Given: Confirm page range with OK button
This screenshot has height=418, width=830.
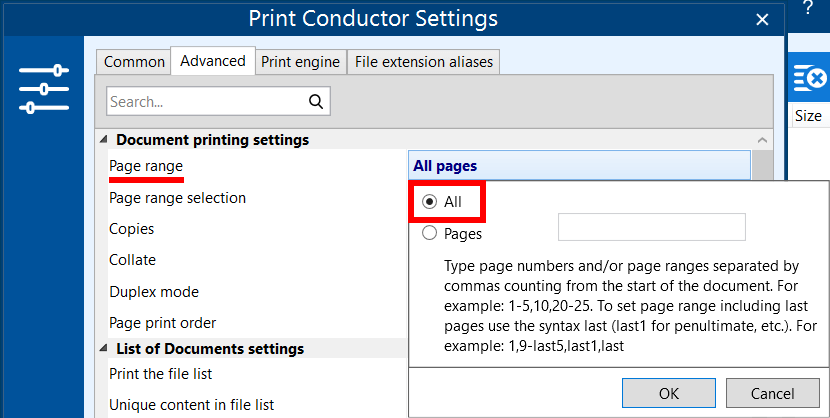Looking at the screenshot, I should coord(669,393).
